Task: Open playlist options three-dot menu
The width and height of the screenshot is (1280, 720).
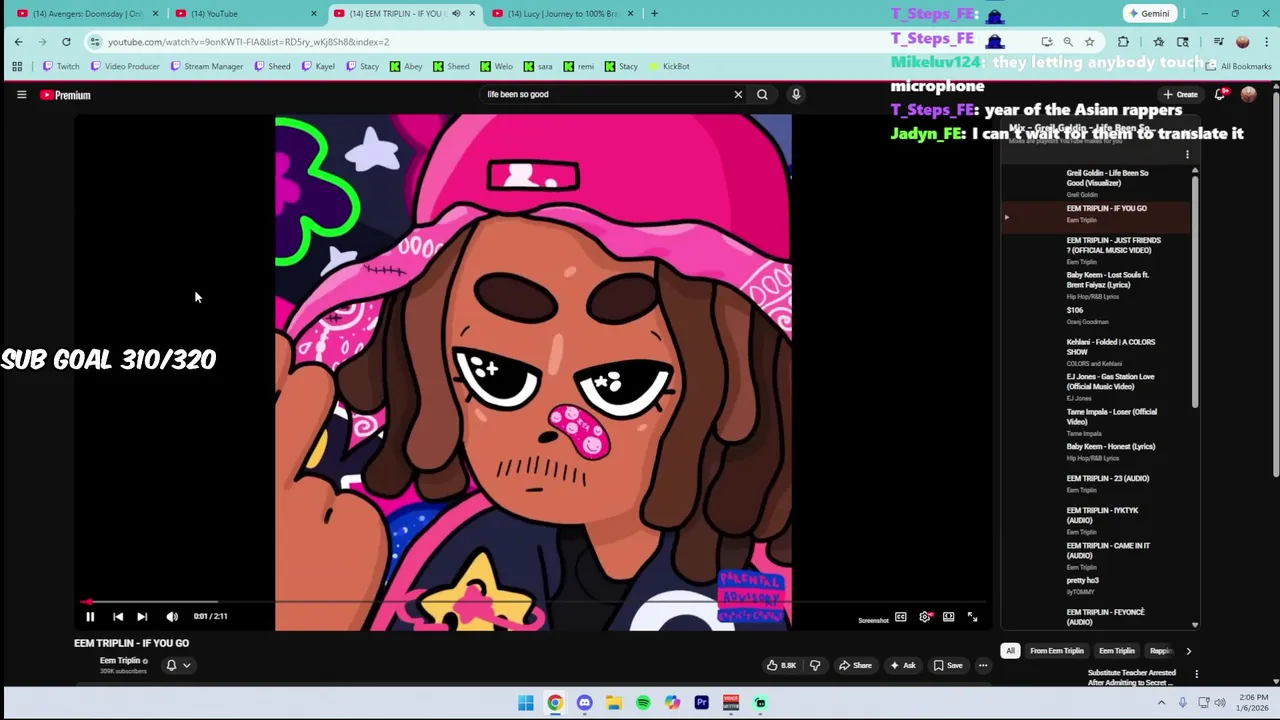Action: tap(1187, 155)
